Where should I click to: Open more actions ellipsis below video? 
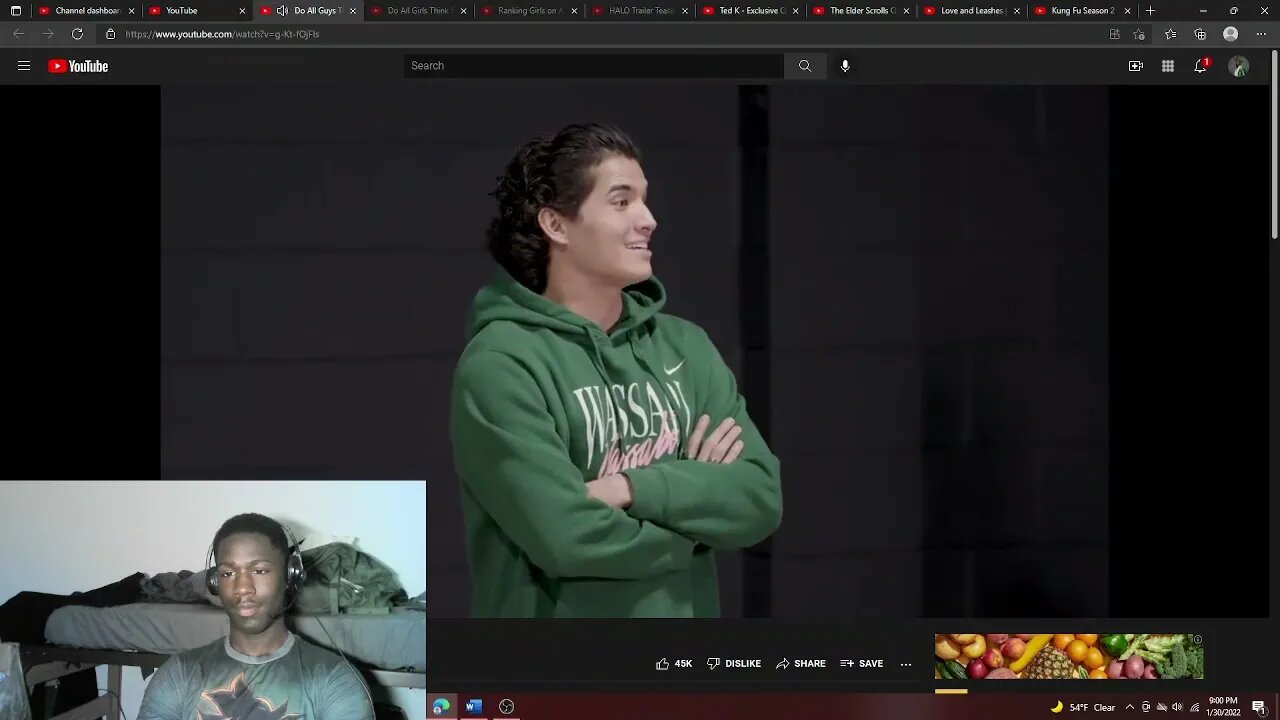pos(906,663)
